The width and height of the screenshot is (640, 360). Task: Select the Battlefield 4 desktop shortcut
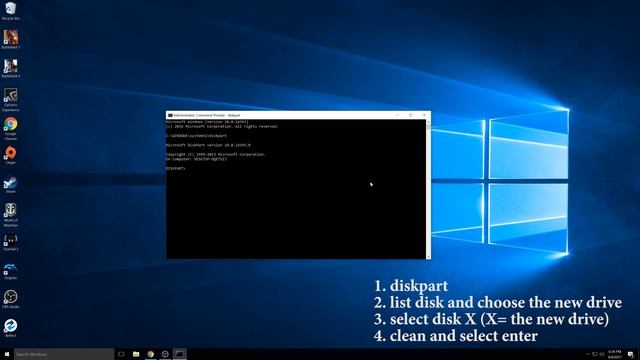click(11, 68)
